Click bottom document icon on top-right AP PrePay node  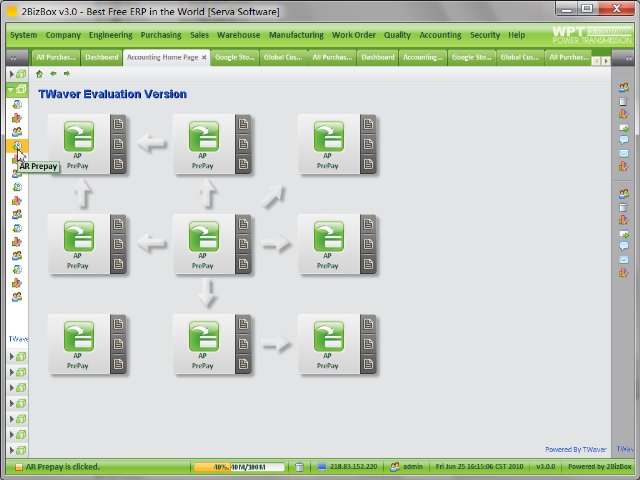(368, 164)
